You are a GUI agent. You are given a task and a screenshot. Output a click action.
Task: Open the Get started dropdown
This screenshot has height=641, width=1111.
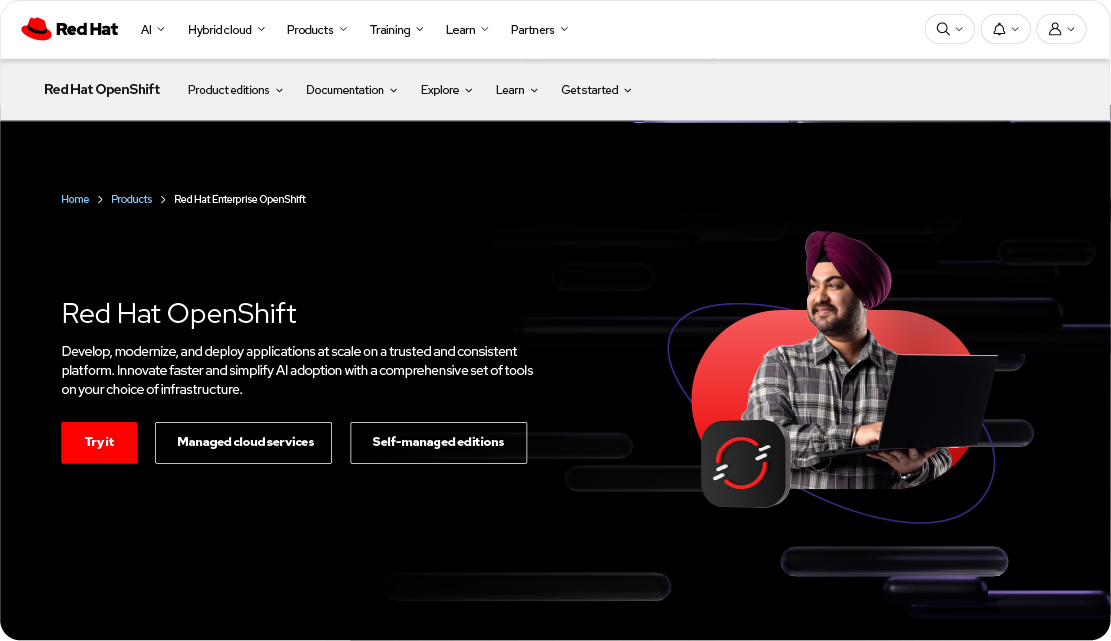click(596, 90)
